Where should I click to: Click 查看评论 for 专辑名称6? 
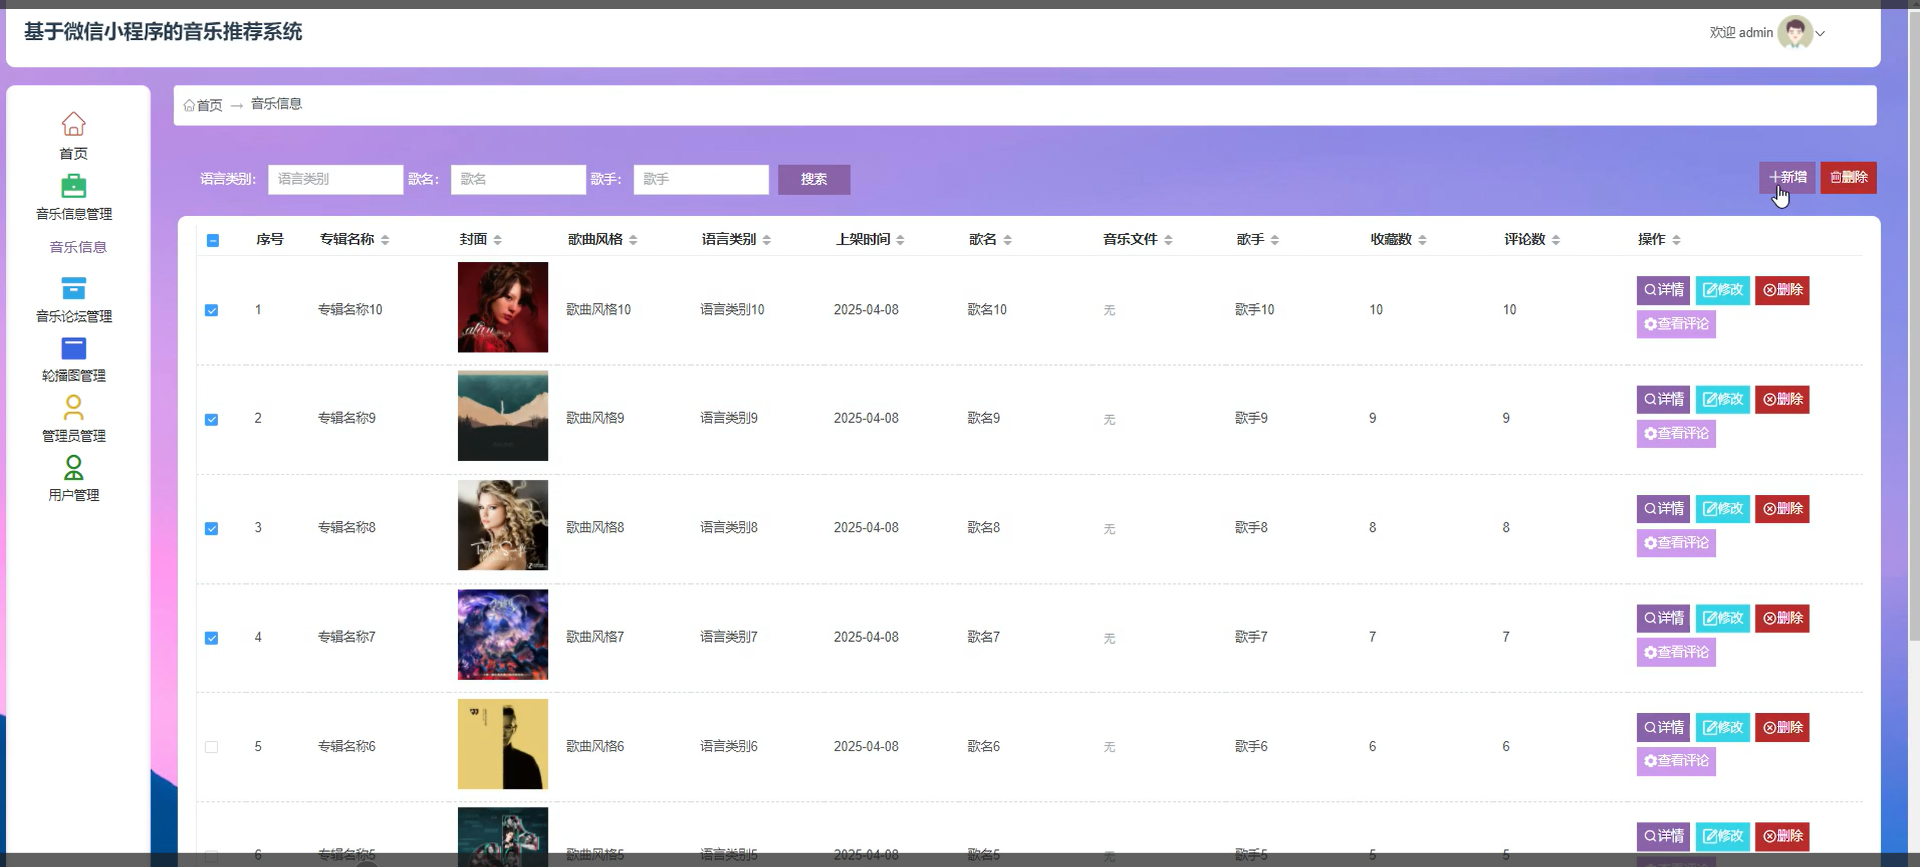click(1676, 761)
